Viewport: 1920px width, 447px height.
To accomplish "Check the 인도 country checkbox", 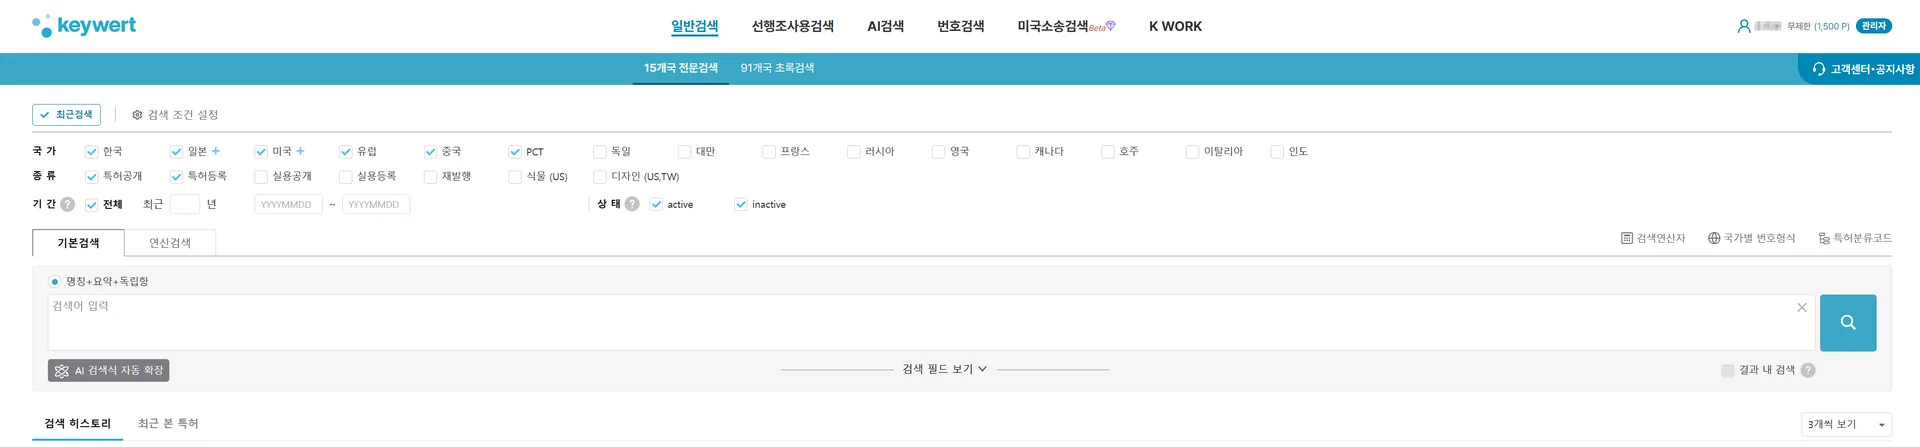I will [1277, 152].
